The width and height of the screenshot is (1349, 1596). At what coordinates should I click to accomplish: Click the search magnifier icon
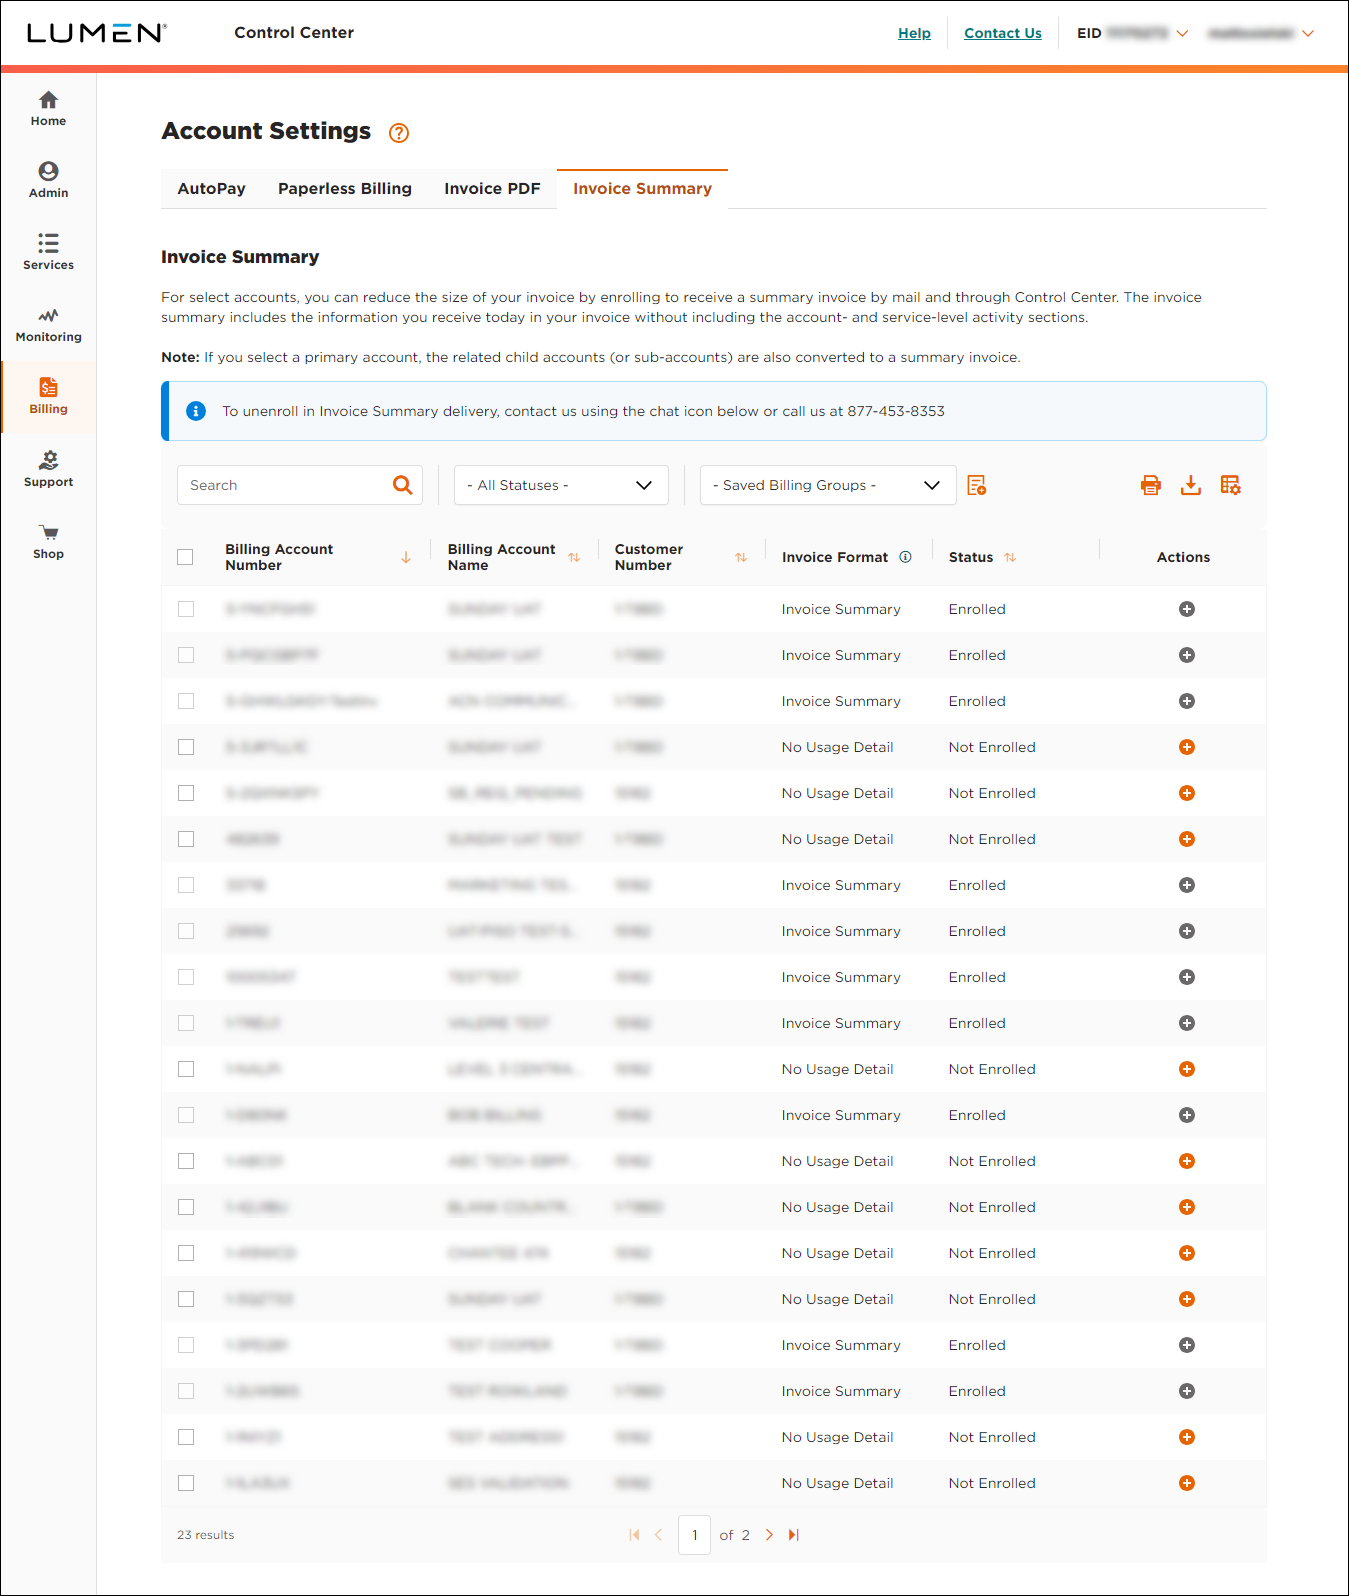tap(402, 485)
